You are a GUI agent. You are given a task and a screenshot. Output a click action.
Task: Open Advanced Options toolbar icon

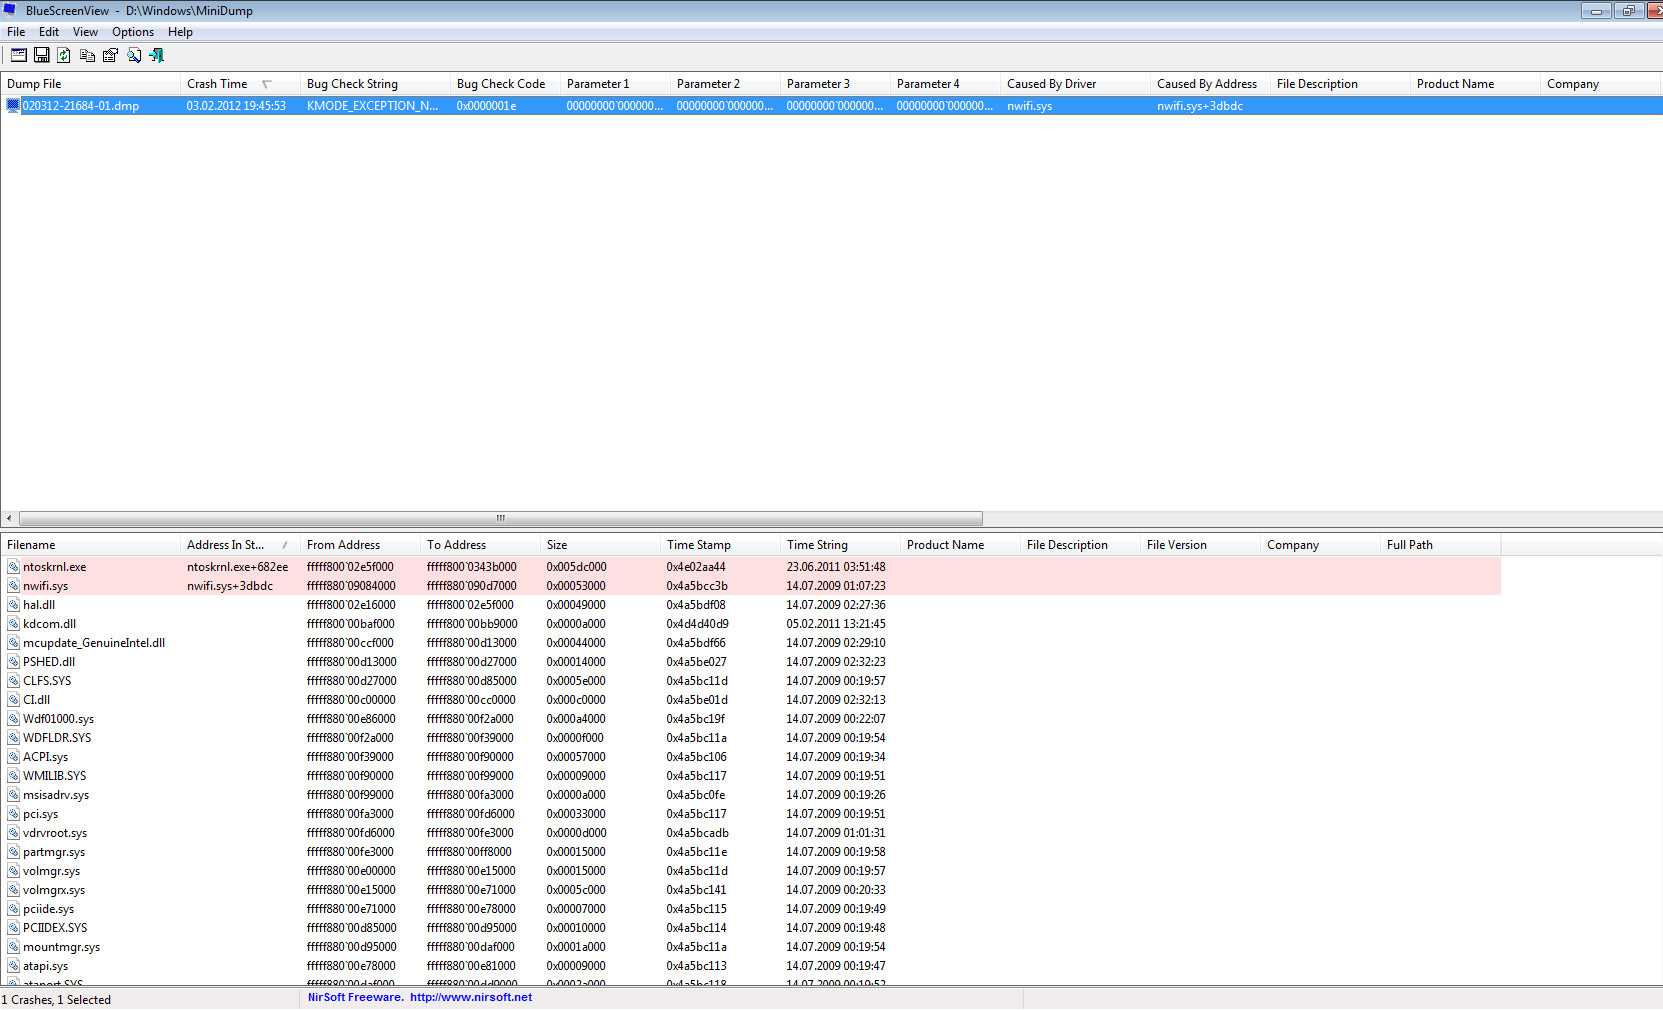click(x=19, y=55)
